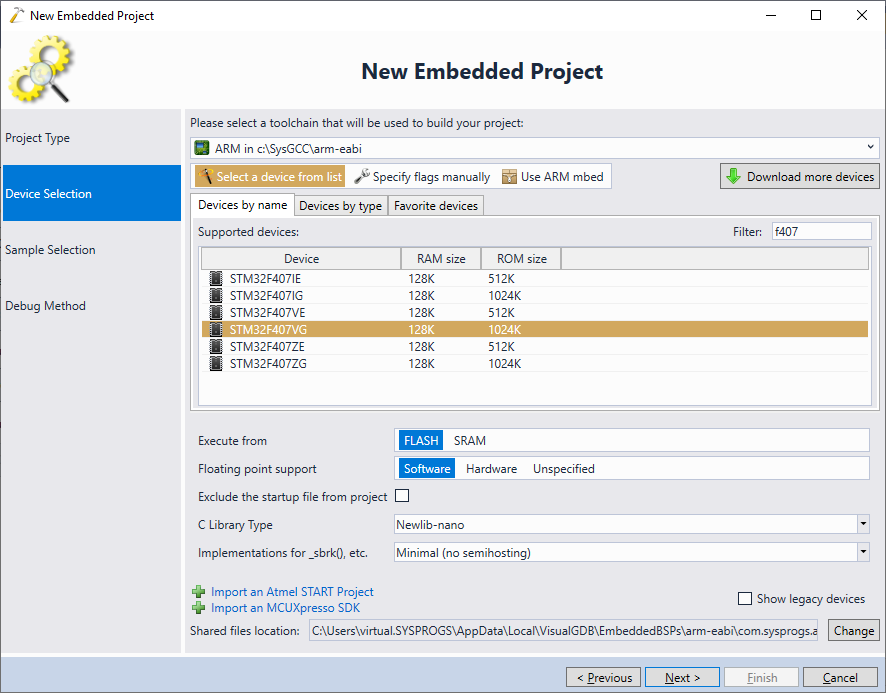
Task: Click Change for shared files location
Action: pyautogui.click(x=853, y=631)
